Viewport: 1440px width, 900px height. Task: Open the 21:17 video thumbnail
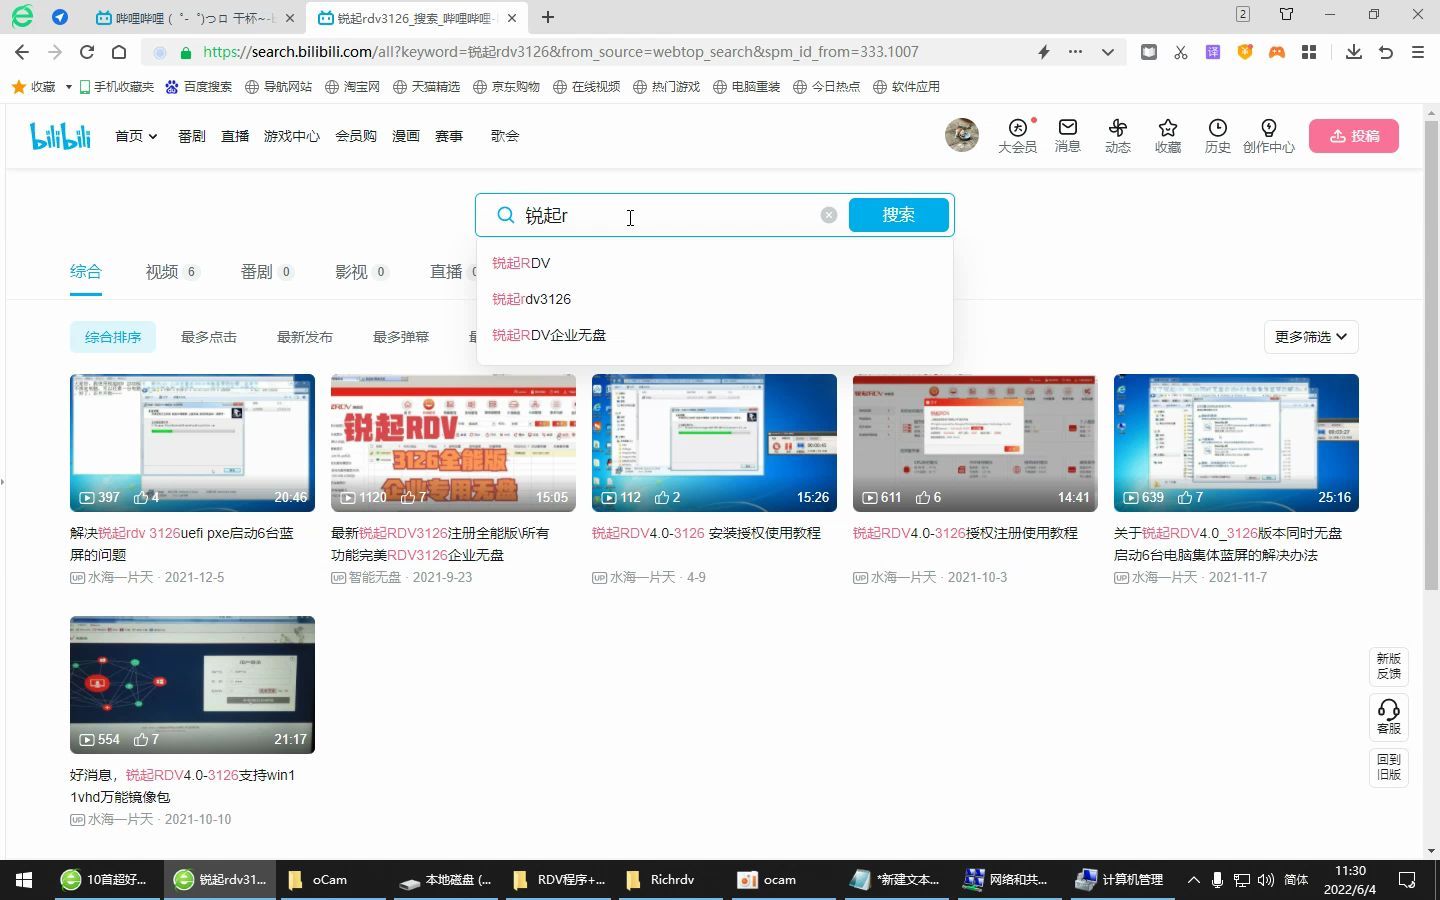(192, 685)
